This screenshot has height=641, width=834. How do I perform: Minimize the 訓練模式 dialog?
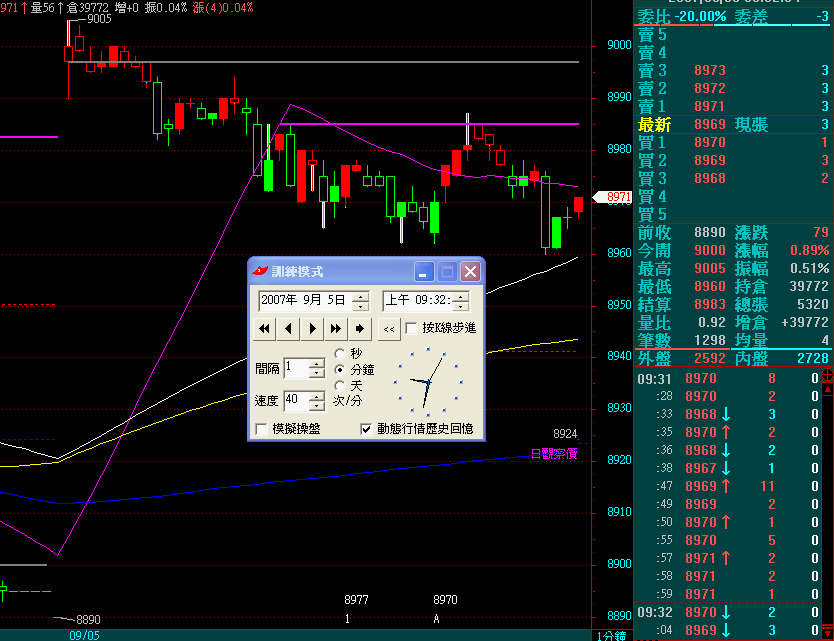point(424,272)
